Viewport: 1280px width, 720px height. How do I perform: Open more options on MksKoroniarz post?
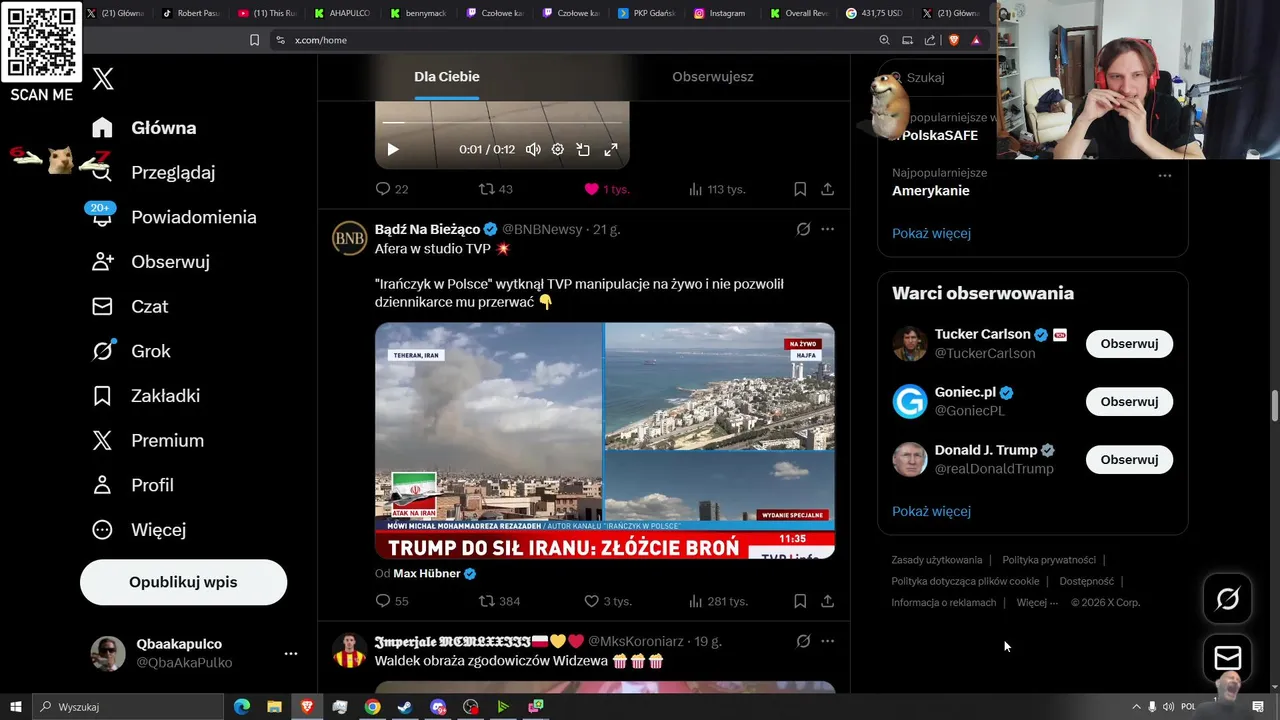[x=827, y=641]
